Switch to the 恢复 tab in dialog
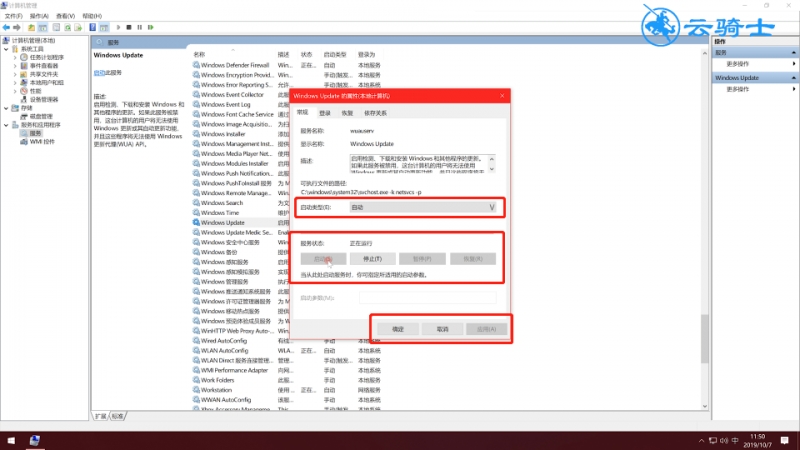Image resolution: width=800 pixels, height=450 pixels. point(347,113)
